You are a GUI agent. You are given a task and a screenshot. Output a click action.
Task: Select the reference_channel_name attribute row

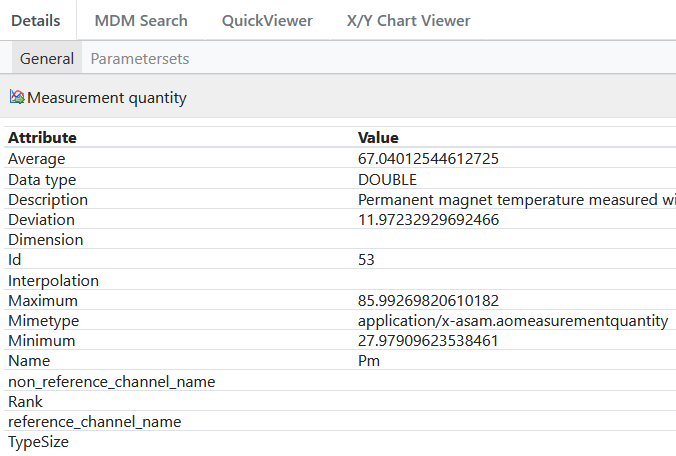[x=95, y=421]
